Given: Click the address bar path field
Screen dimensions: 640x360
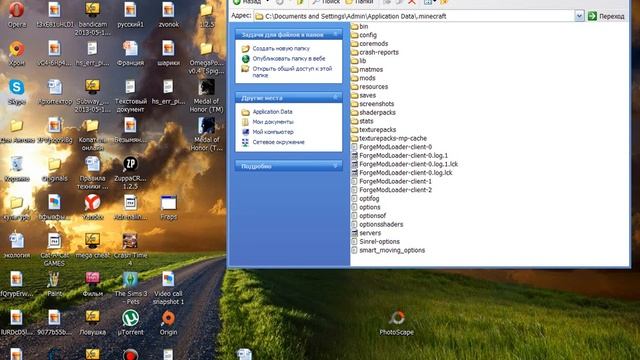Looking at the screenshot, I should pyautogui.click(x=414, y=16).
